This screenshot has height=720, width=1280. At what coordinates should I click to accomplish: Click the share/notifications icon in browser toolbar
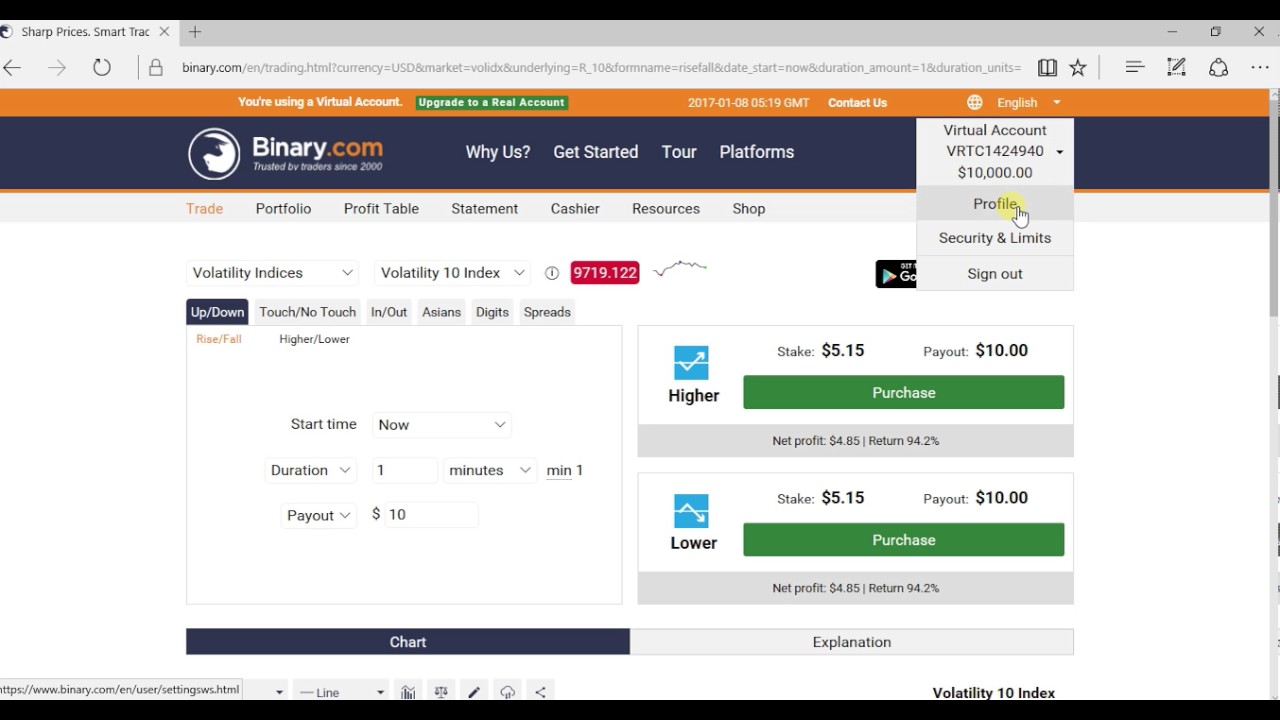(1218, 68)
